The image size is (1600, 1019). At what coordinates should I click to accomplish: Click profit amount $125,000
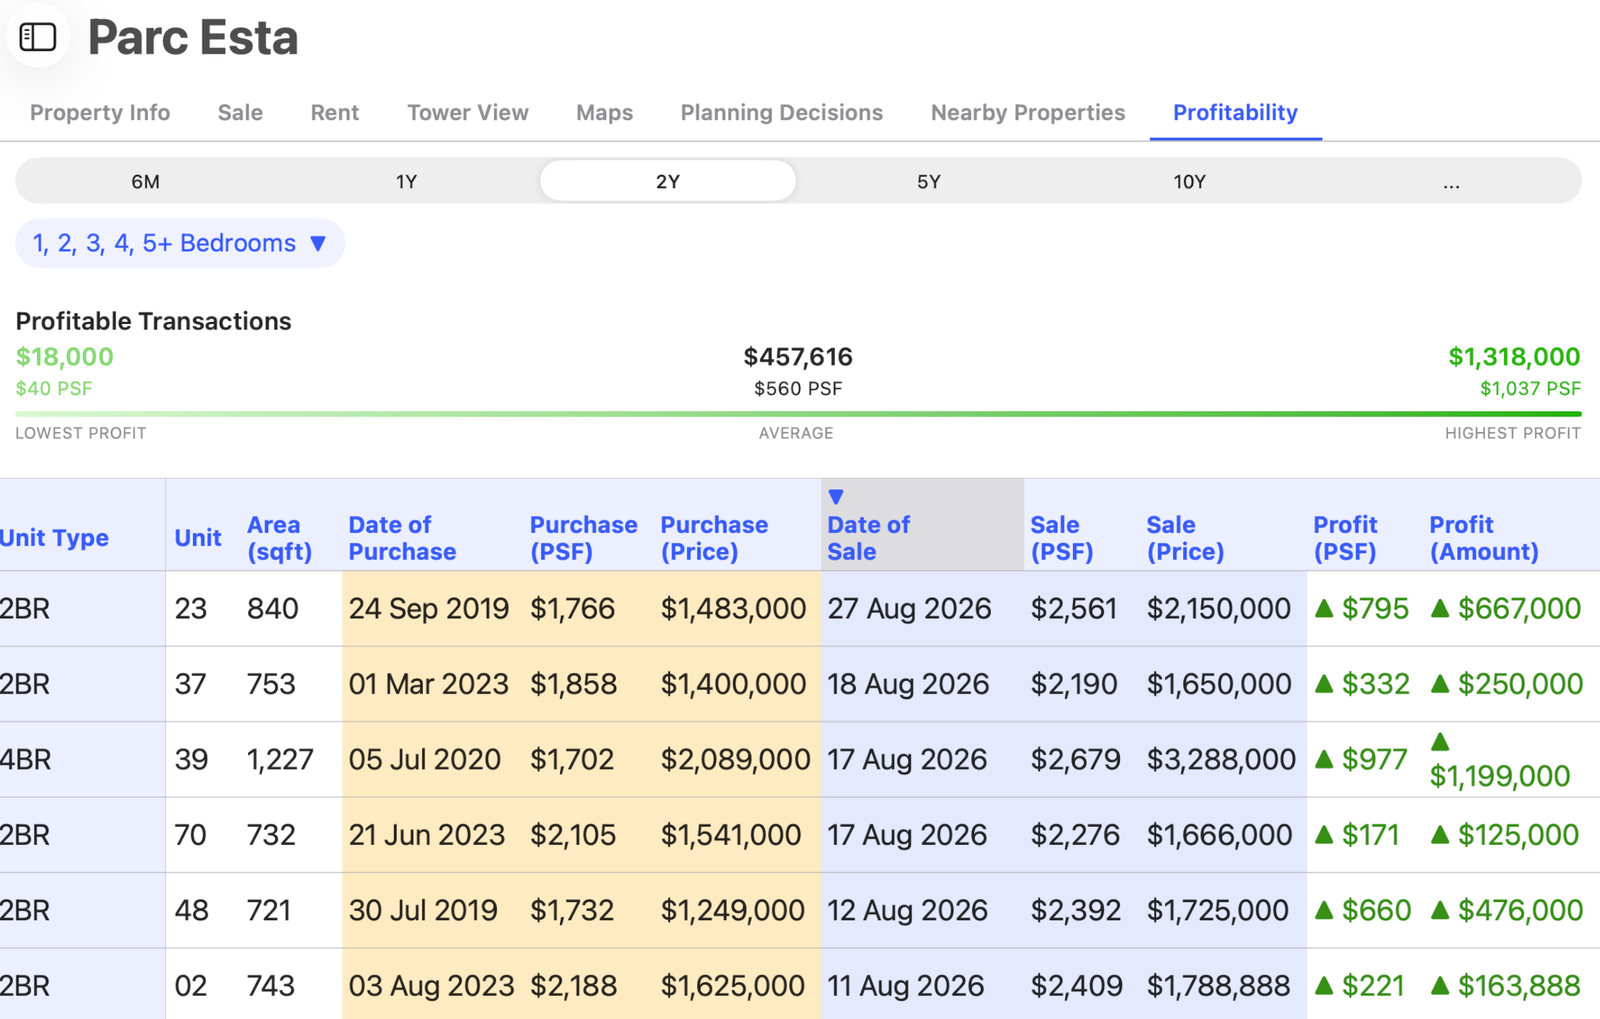tap(1518, 835)
